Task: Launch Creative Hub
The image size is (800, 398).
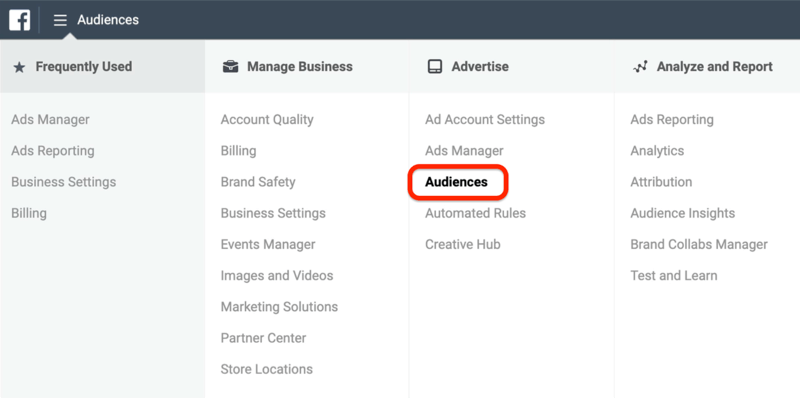Action: (x=463, y=244)
